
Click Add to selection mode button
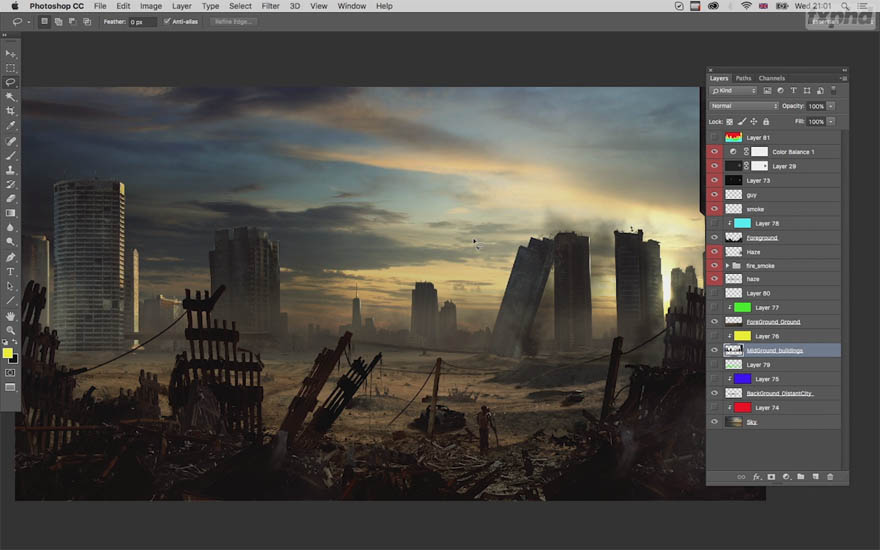coord(58,21)
